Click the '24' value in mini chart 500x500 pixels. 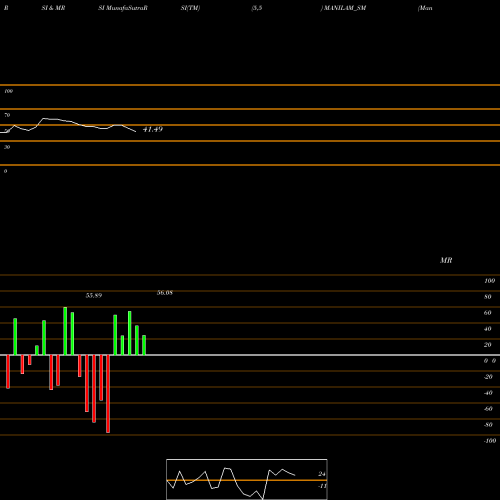coord(322,474)
